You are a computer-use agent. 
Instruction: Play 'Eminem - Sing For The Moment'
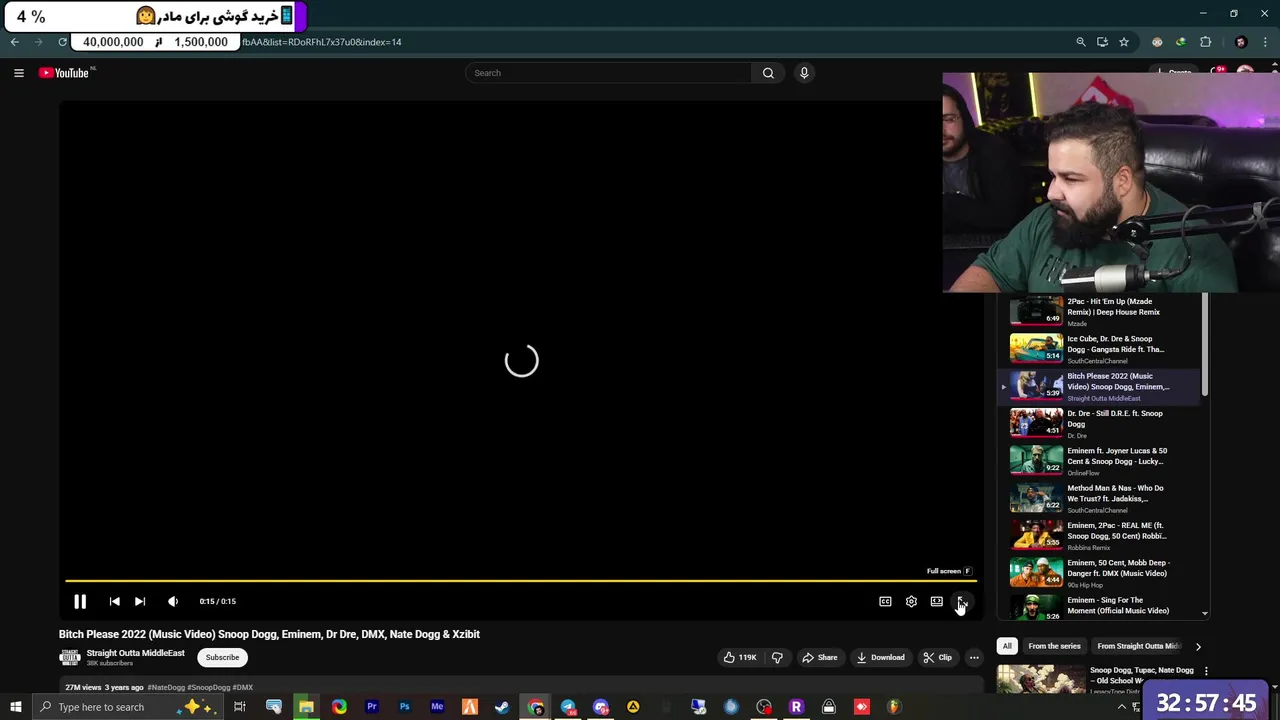click(1100, 606)
